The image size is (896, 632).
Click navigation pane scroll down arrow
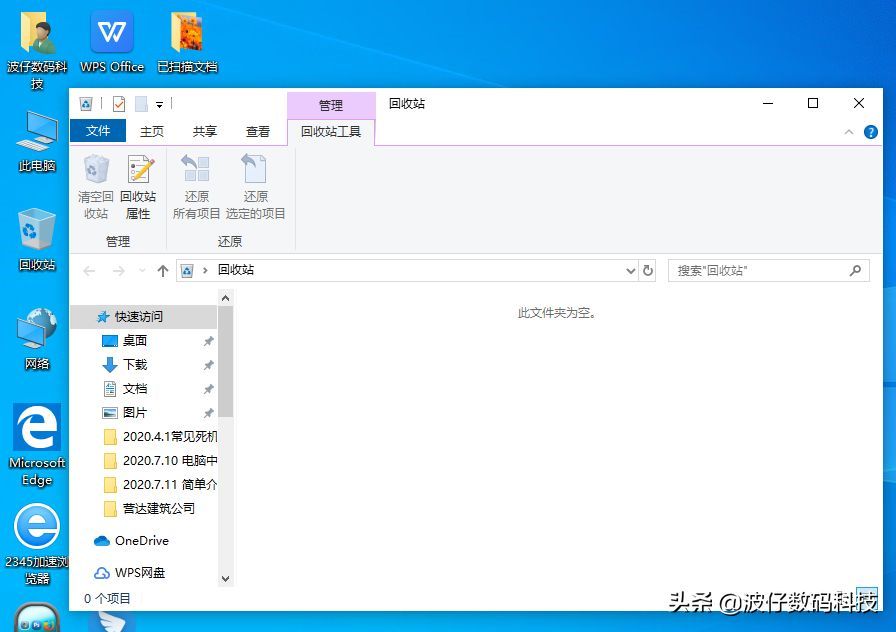(226, 579)
